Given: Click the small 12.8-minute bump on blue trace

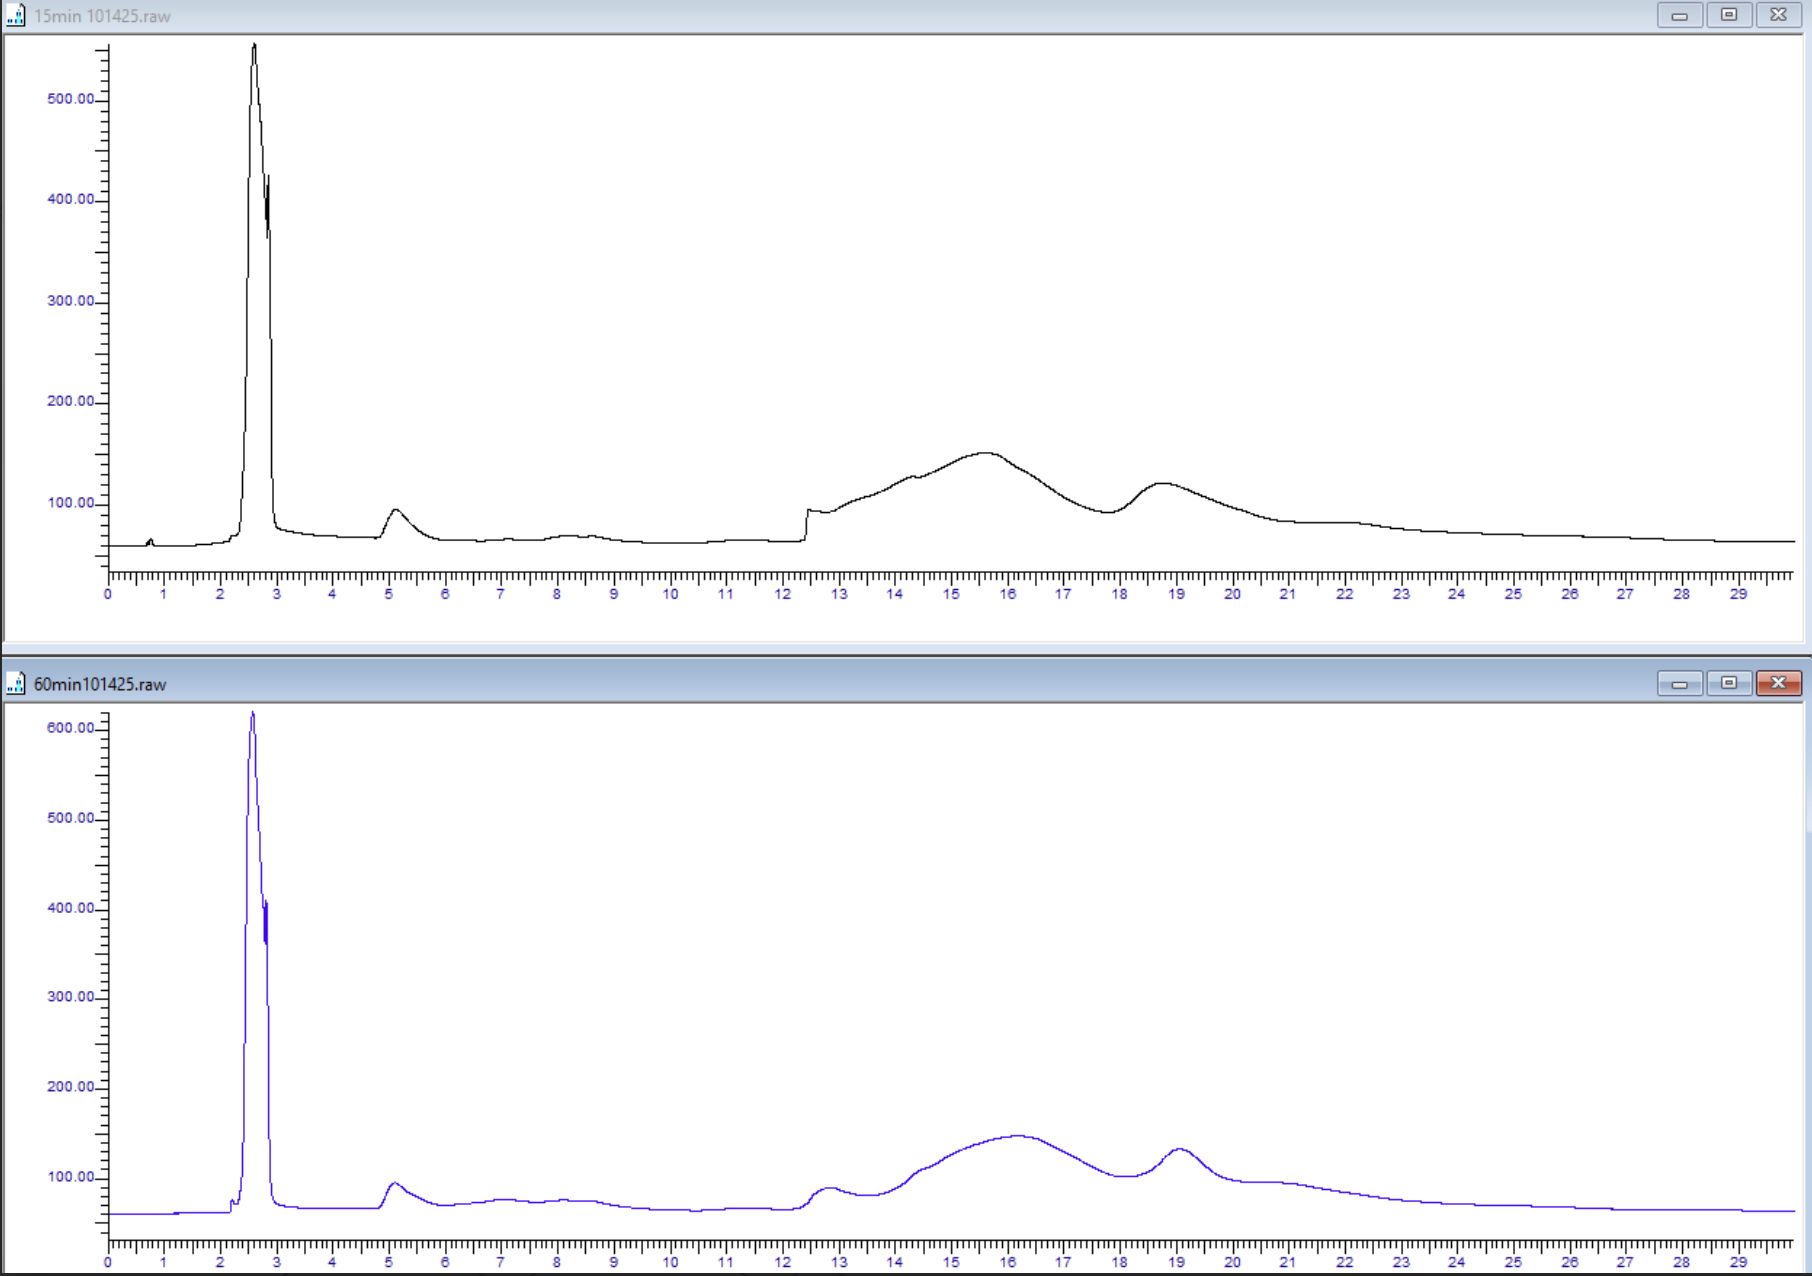Looking at the screenshot, I should click(x=829, y=1188).
